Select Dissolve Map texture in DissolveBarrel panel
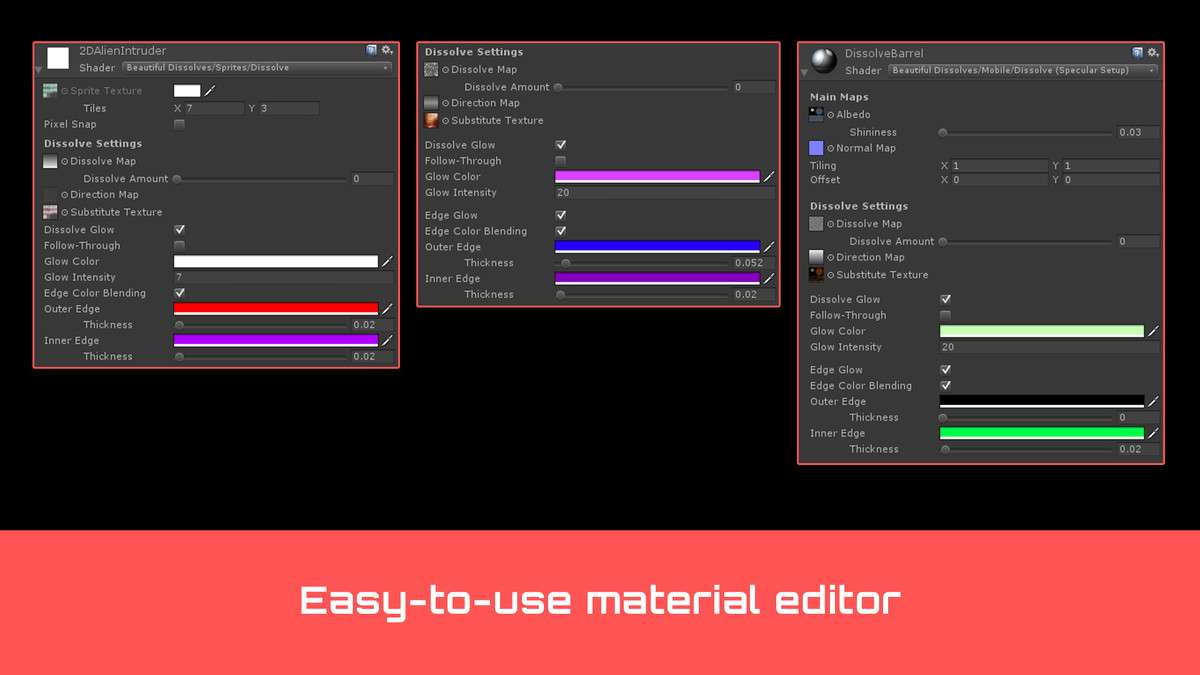The image size is (1200, 675). 816,224
